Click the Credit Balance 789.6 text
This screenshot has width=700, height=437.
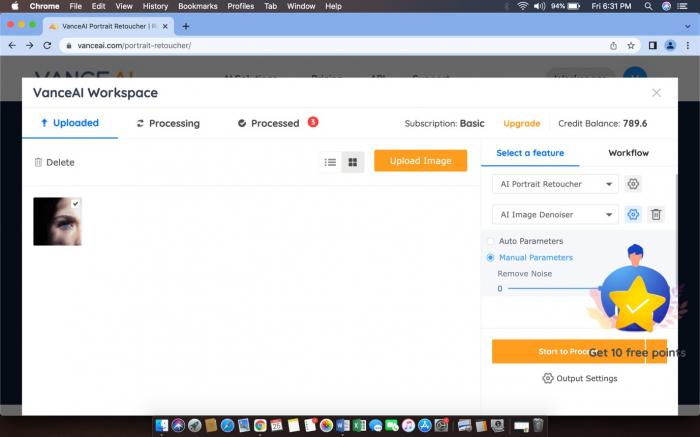pyautogui.click(x=602, y=124)
